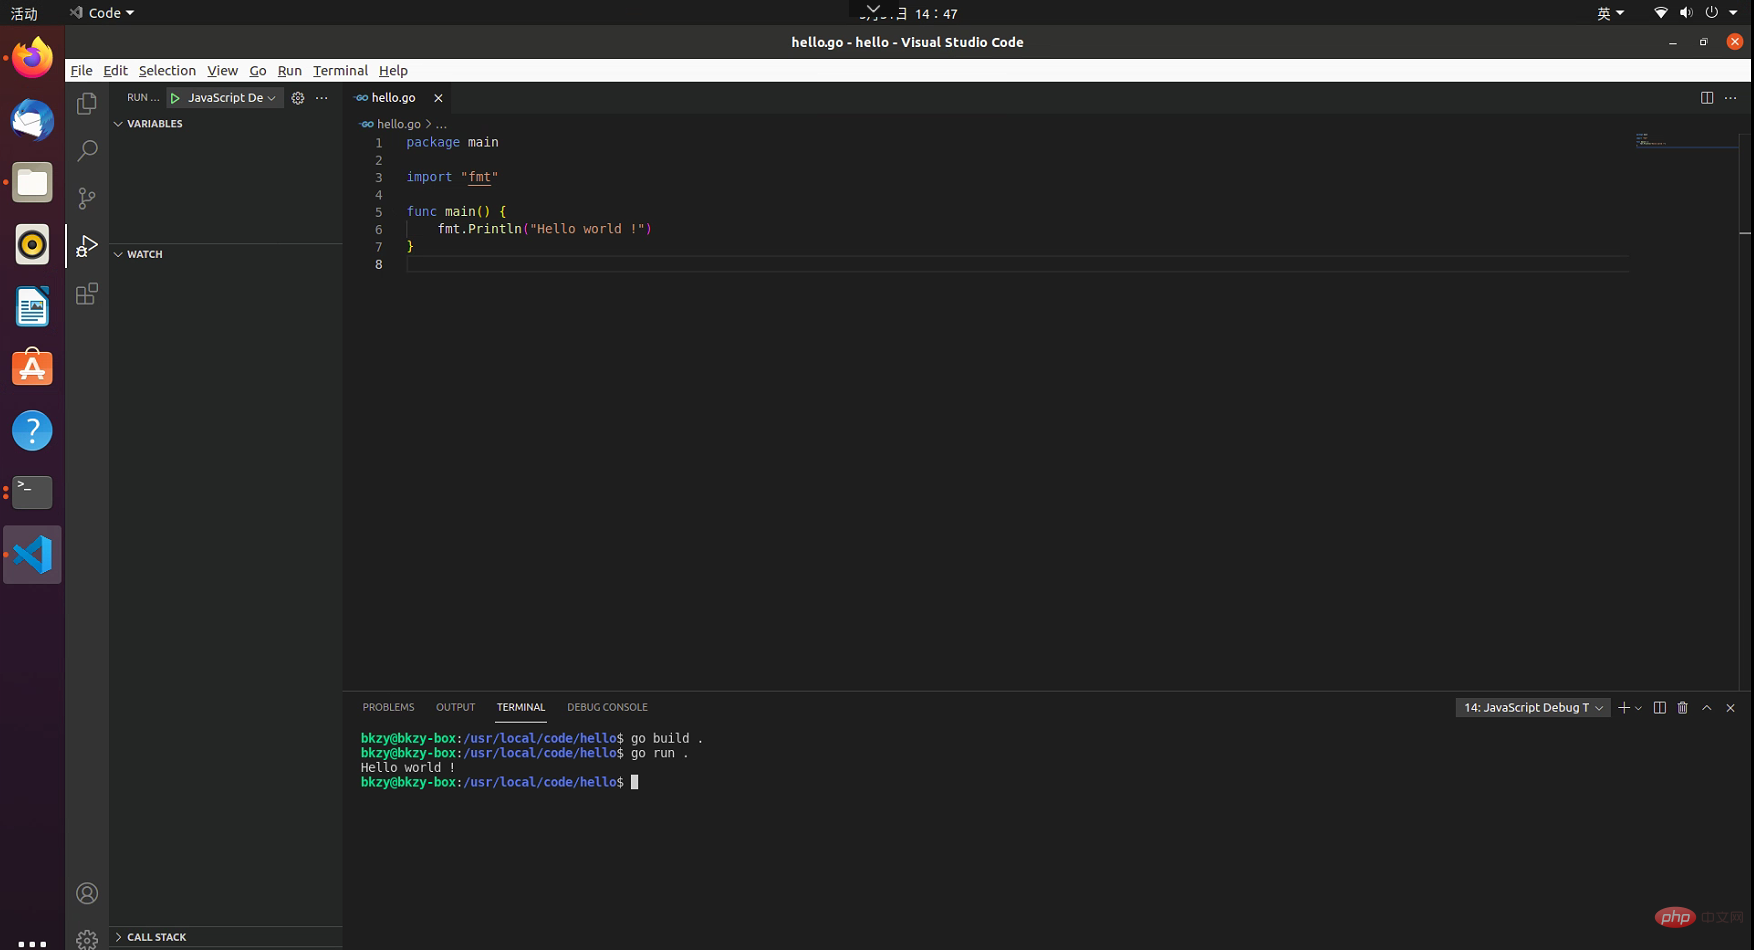Image resolution: width=1754 pixels, height=950 pixels.
Task: Maximize the panel size with the up chevron
Action: click(1707, 708)
